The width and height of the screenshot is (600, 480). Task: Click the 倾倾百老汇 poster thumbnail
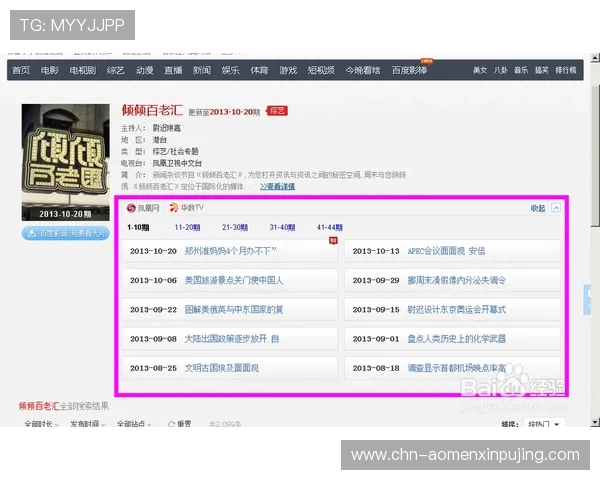pos(65,162)
